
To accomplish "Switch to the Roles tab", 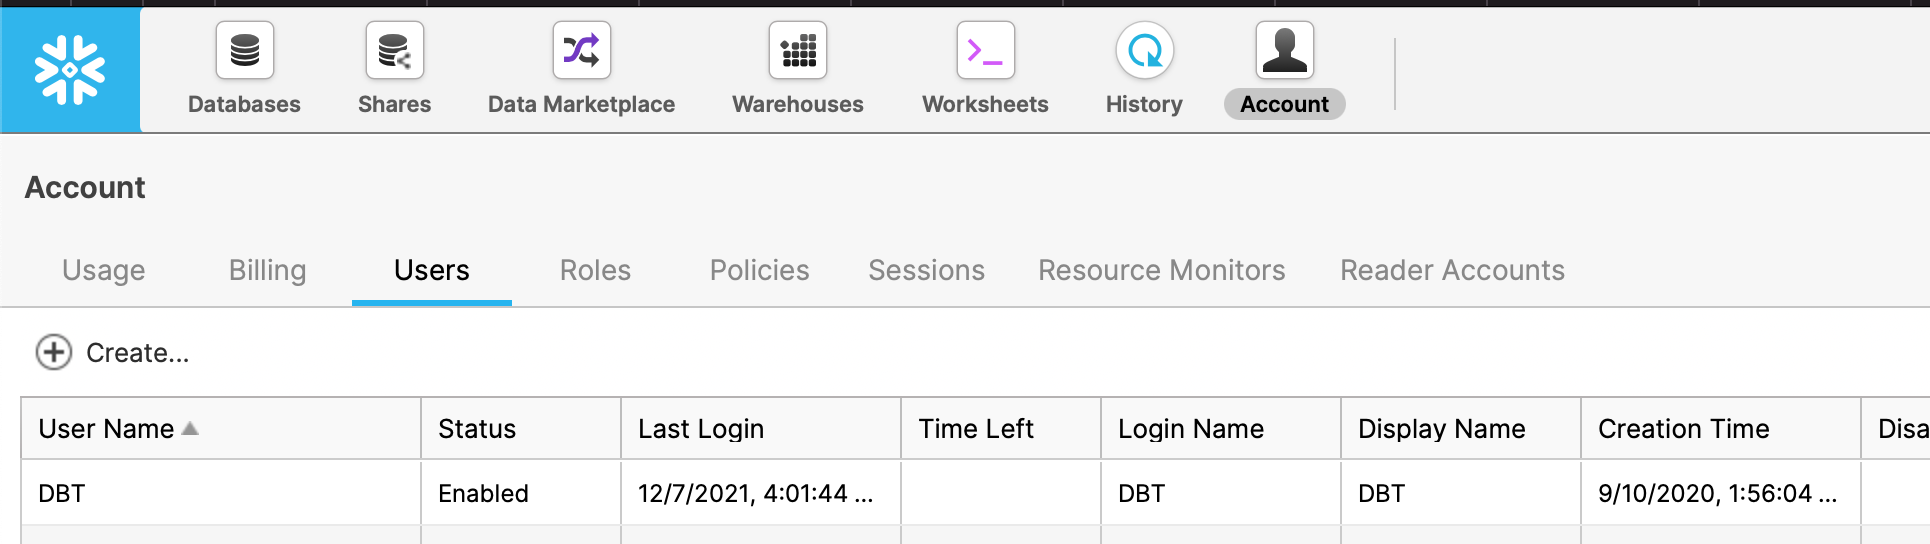I will pos(595,270).
